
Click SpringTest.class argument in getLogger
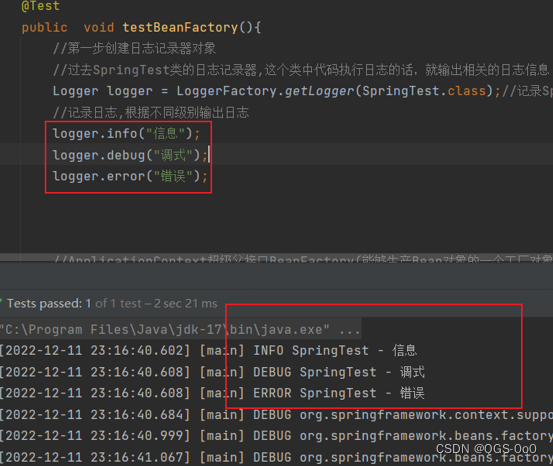(x=424, y=91)
